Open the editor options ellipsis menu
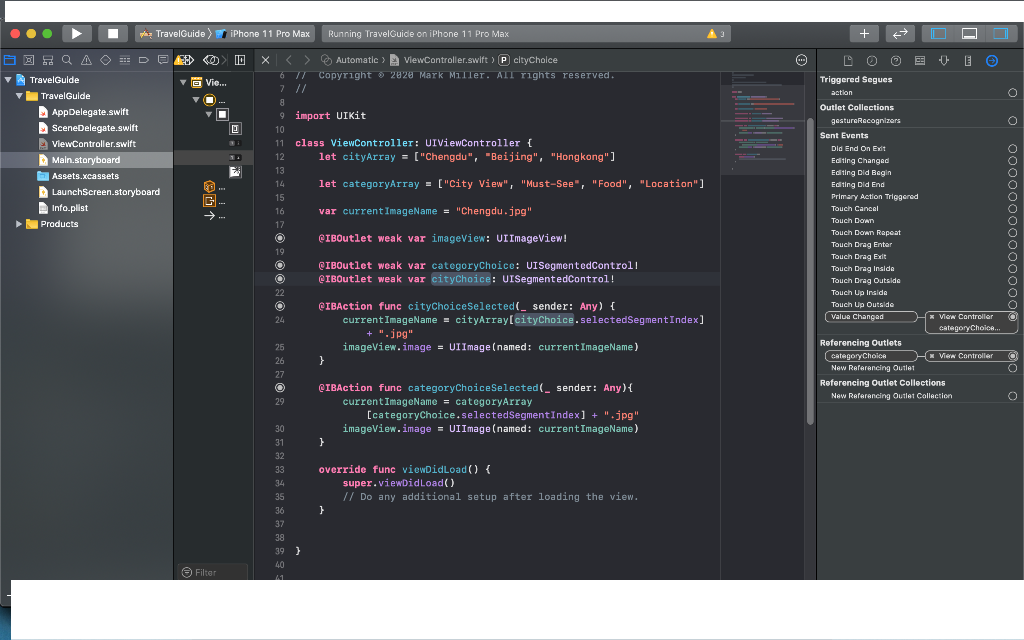 point(800,60)
